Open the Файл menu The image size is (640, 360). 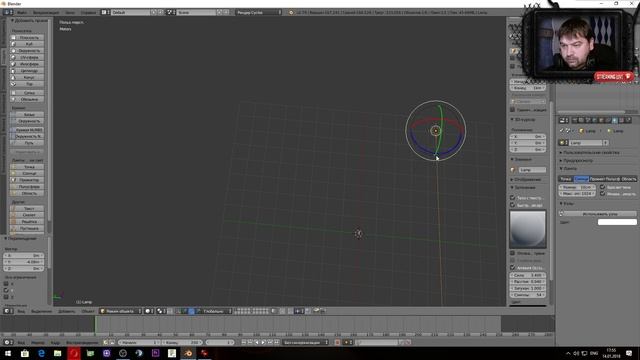click(x=22, y=12)
